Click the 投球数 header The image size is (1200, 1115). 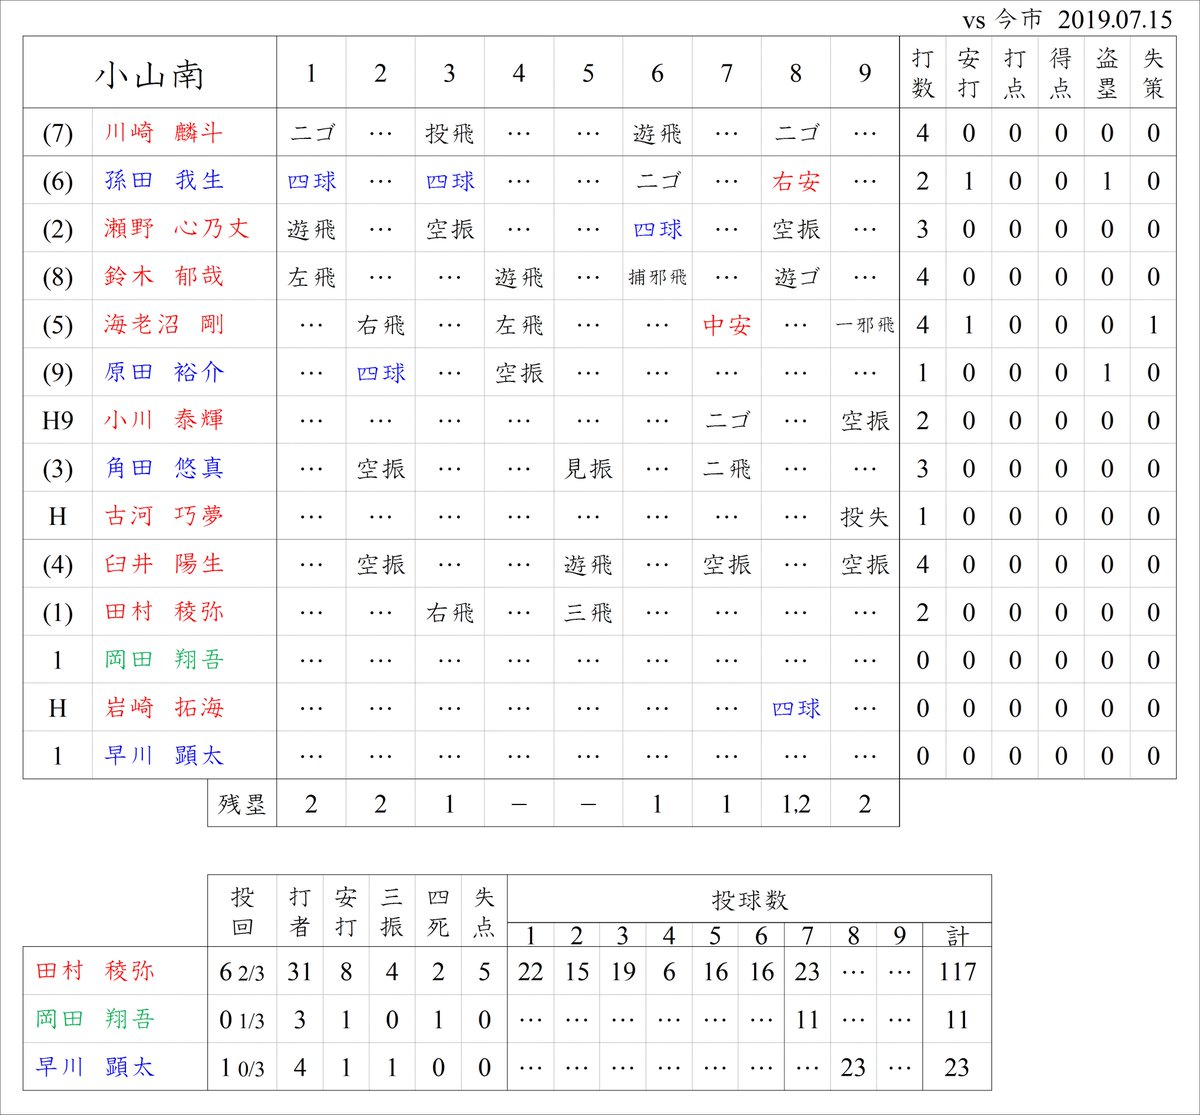pos(750,899)
